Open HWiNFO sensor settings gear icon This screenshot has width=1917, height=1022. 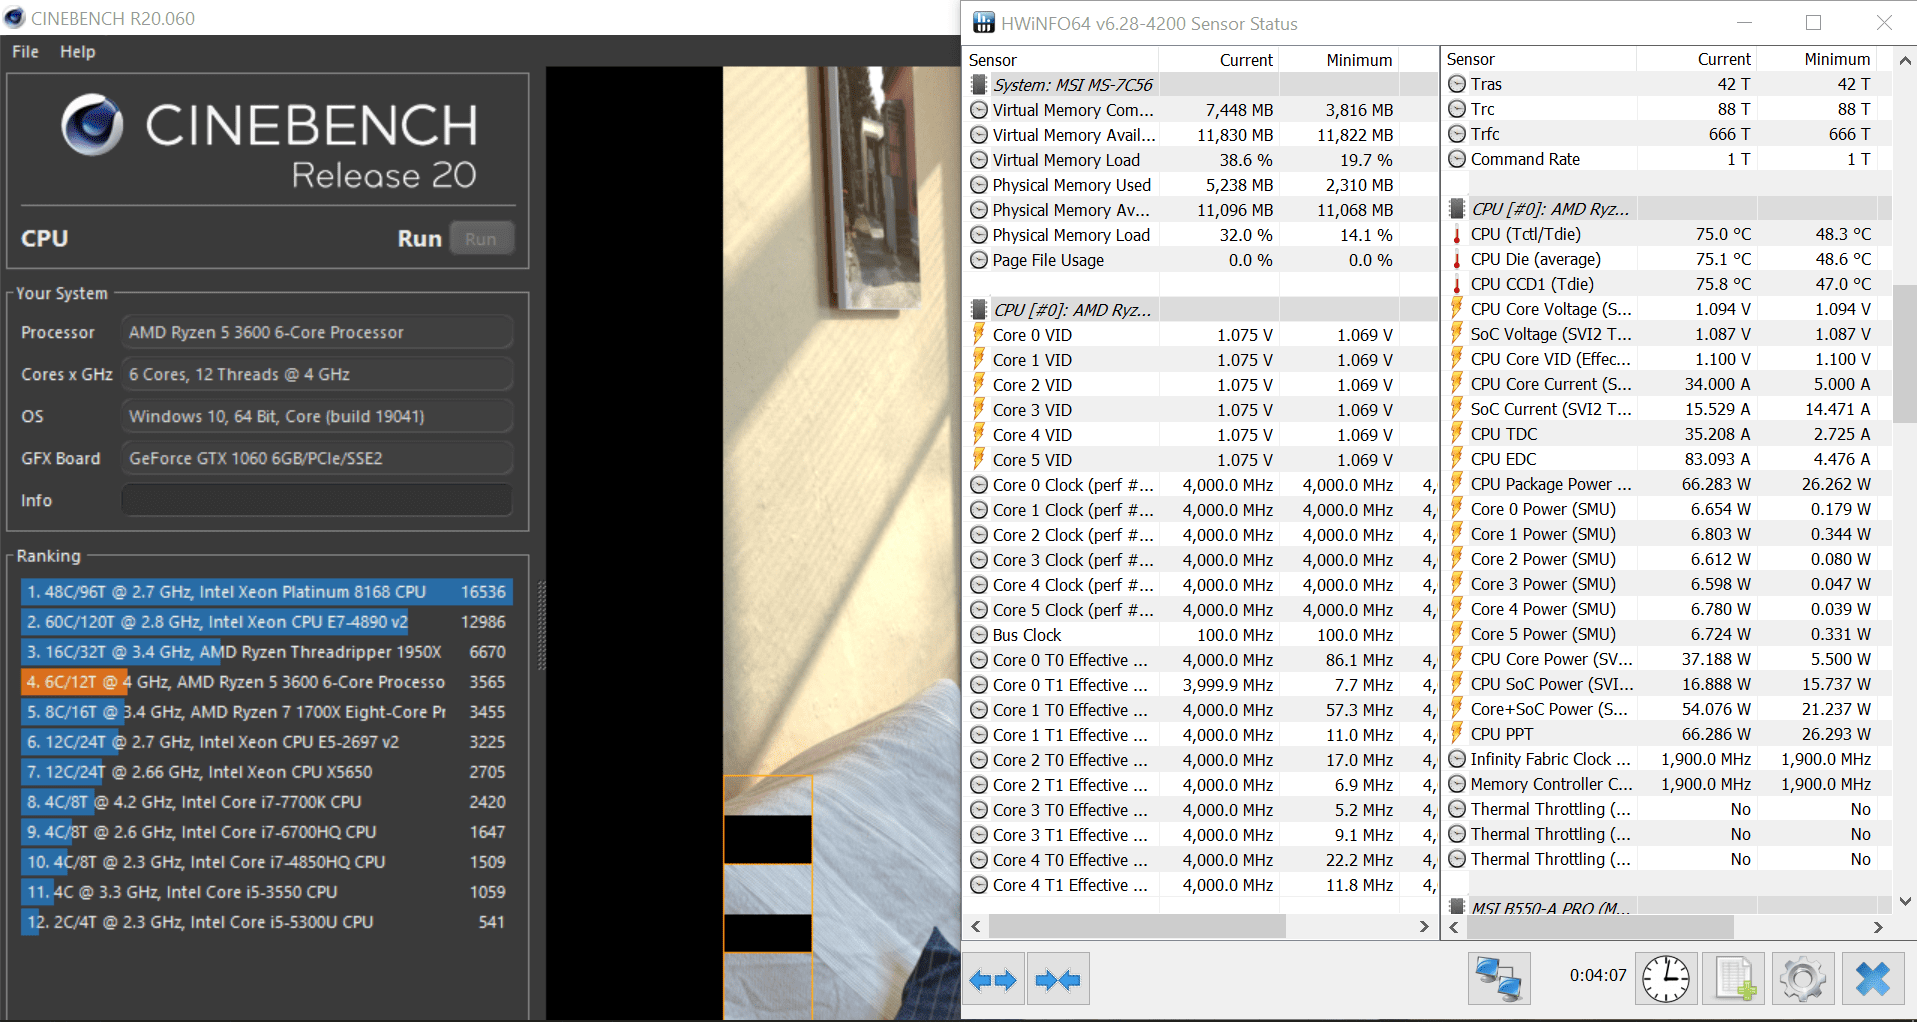click(1803, 978)
